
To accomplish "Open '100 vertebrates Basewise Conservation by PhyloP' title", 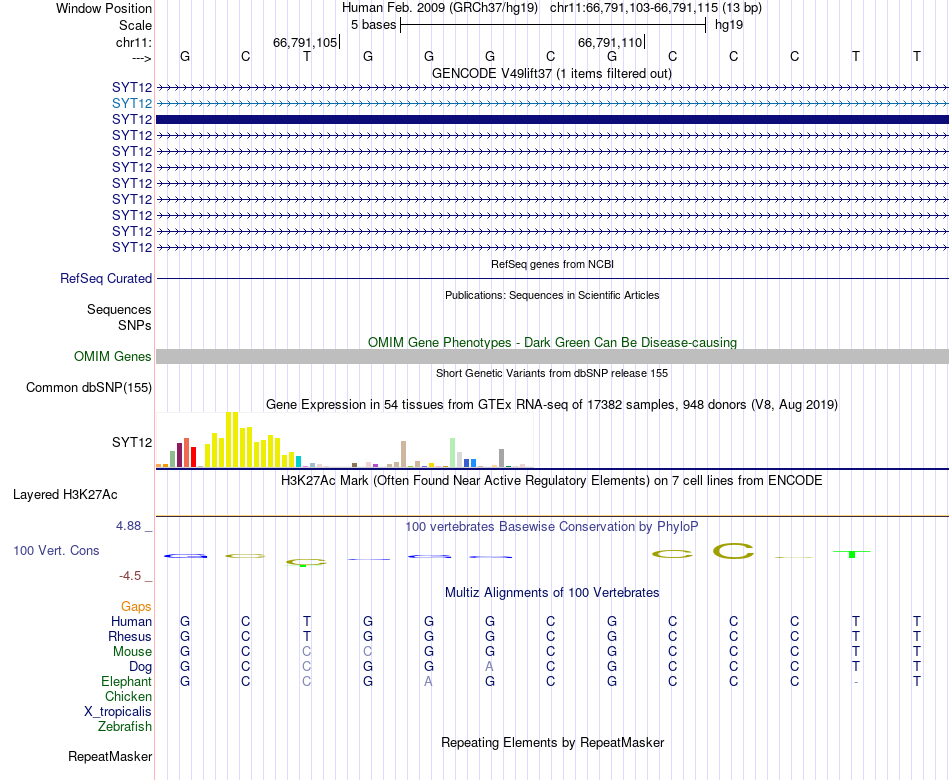I will click(552, 527).
